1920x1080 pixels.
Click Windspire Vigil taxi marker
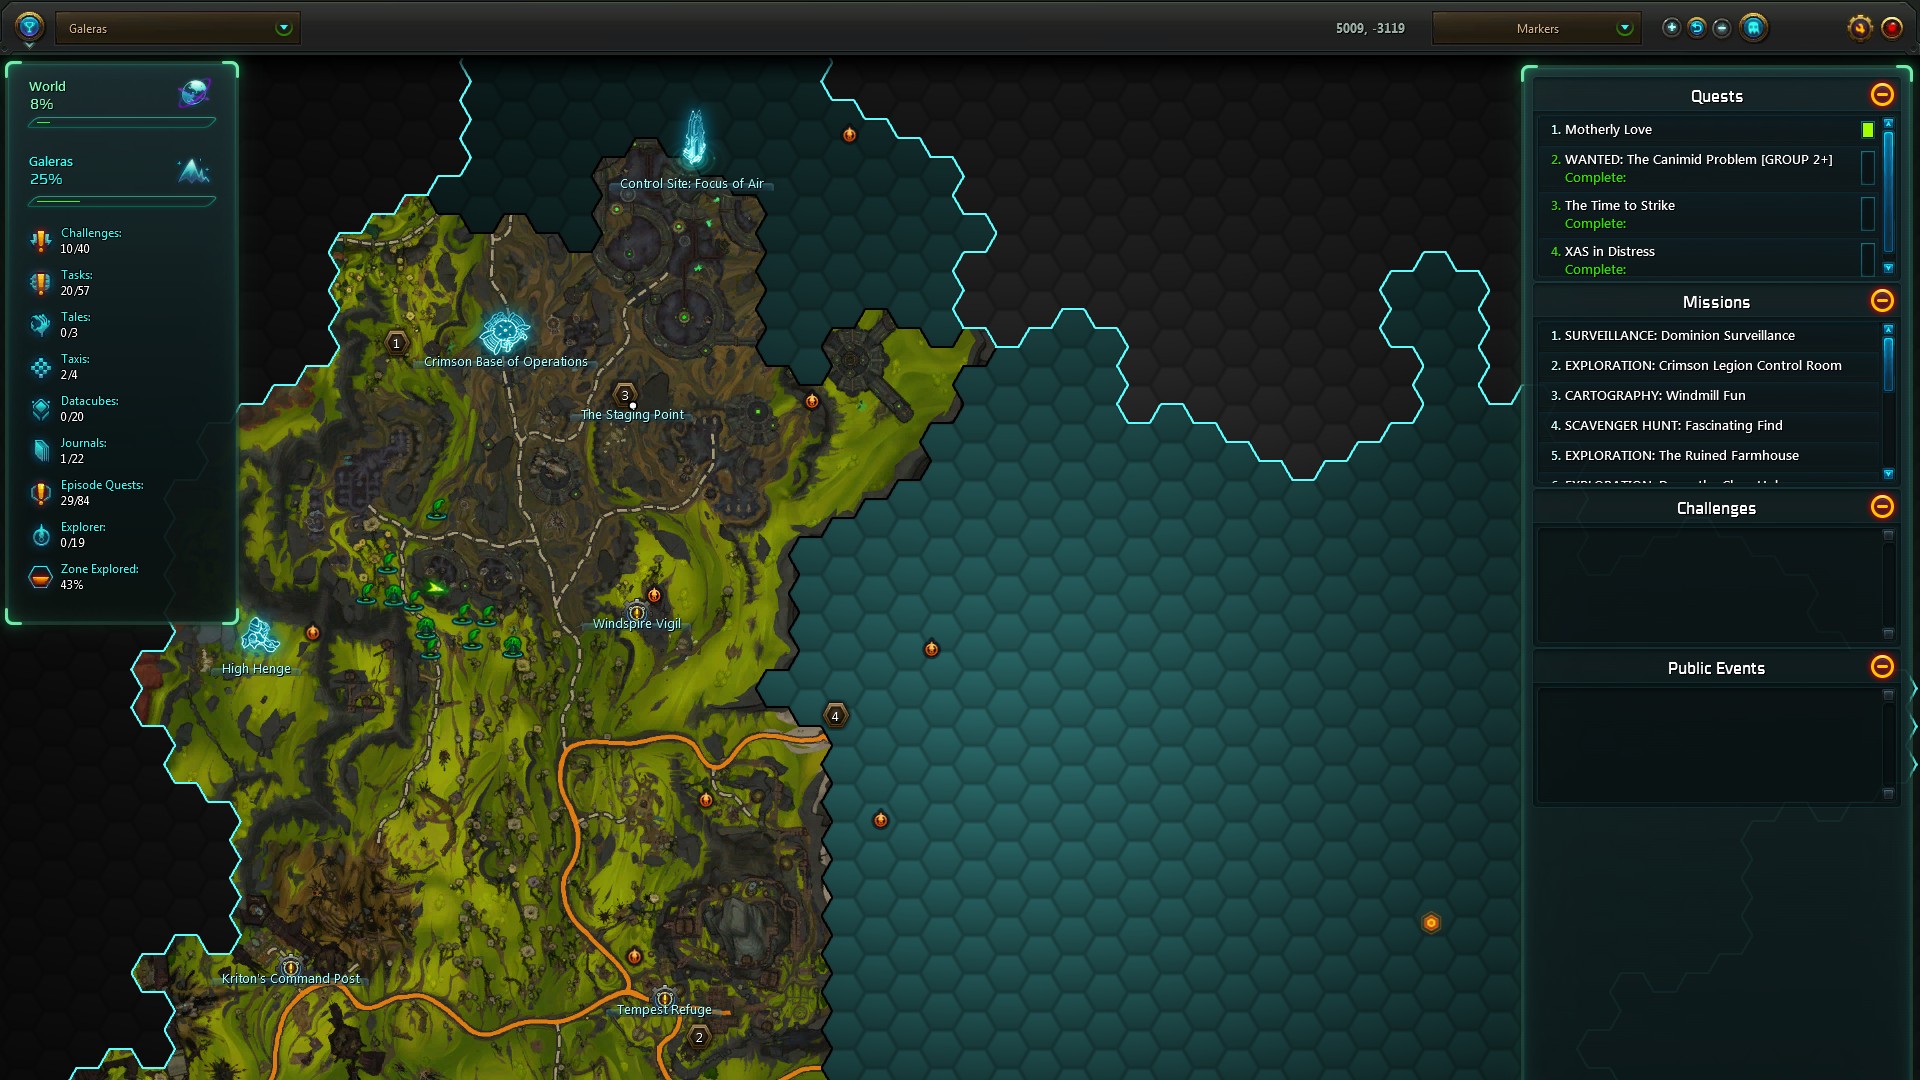(x=637, y=610)
